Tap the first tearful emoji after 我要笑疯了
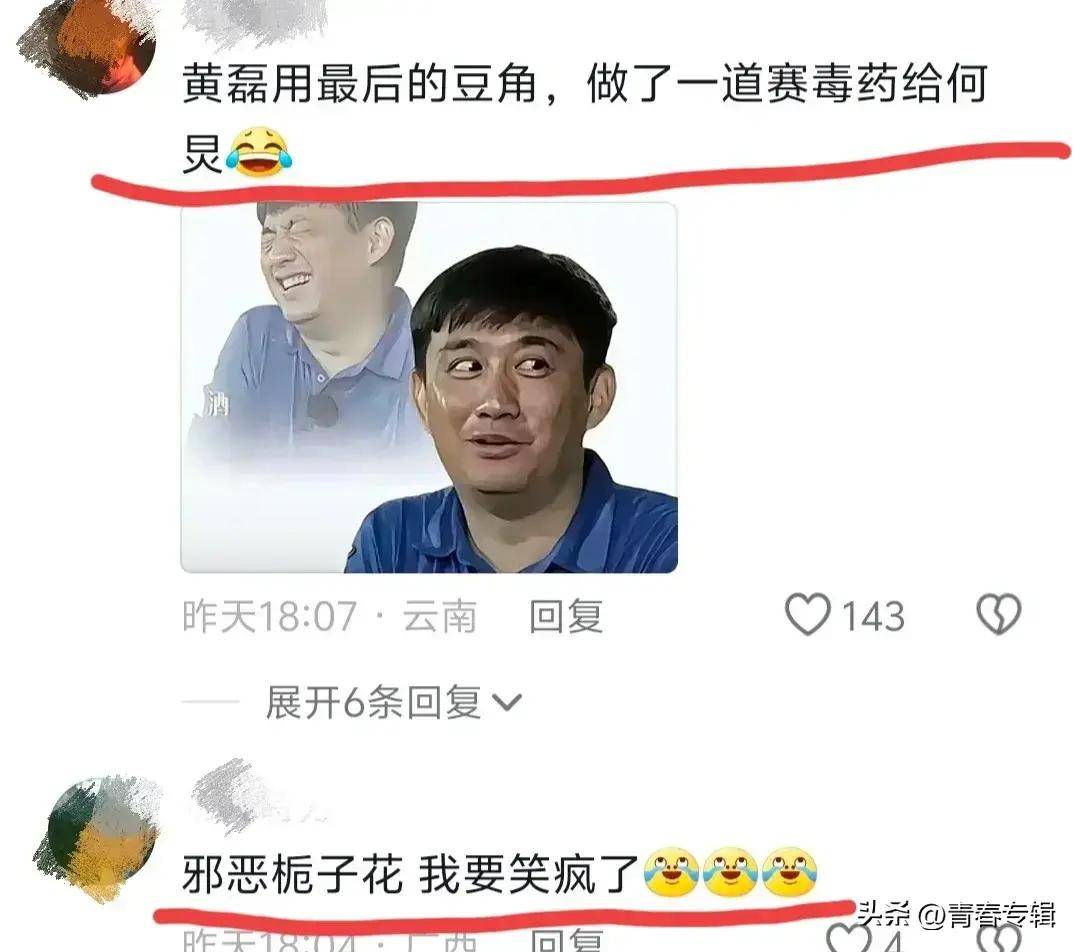This screenshot has width=1080, height=952. (x=672, y=873)
